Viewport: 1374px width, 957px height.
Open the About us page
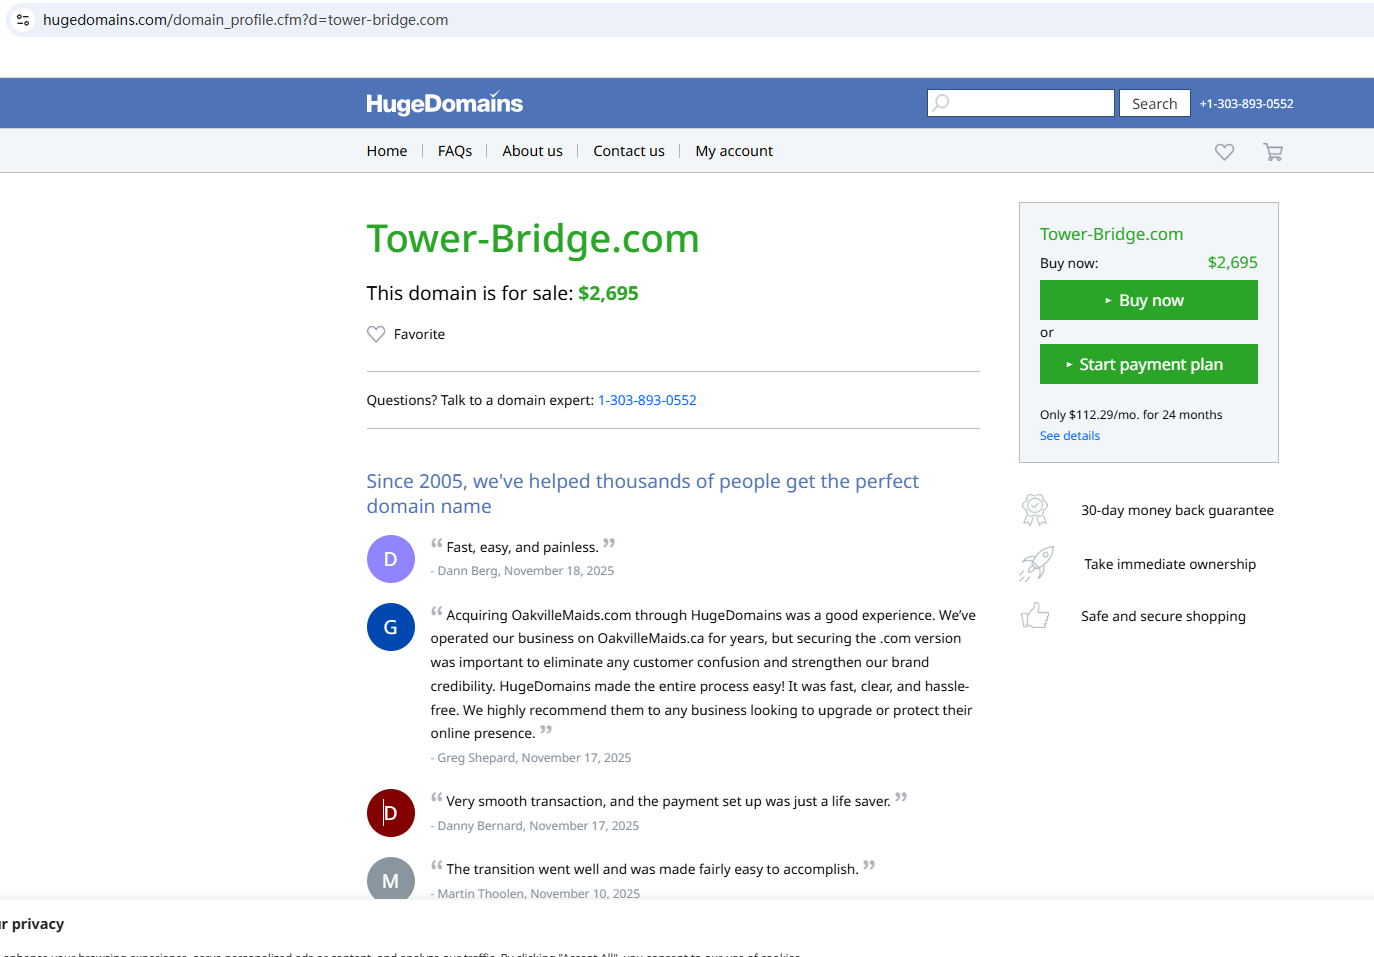point(532,151)
